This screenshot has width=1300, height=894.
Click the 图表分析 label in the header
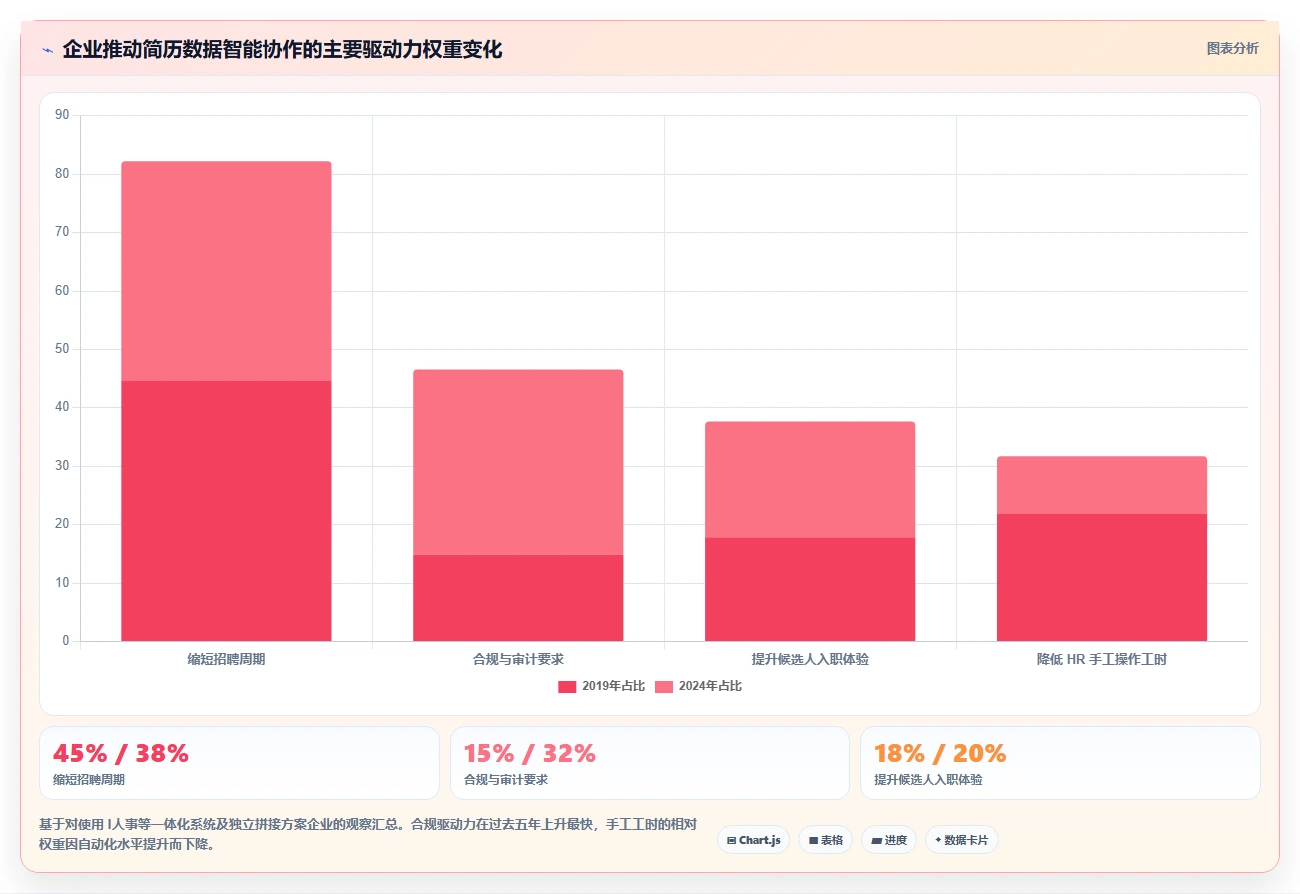(x=1232, y=48)
